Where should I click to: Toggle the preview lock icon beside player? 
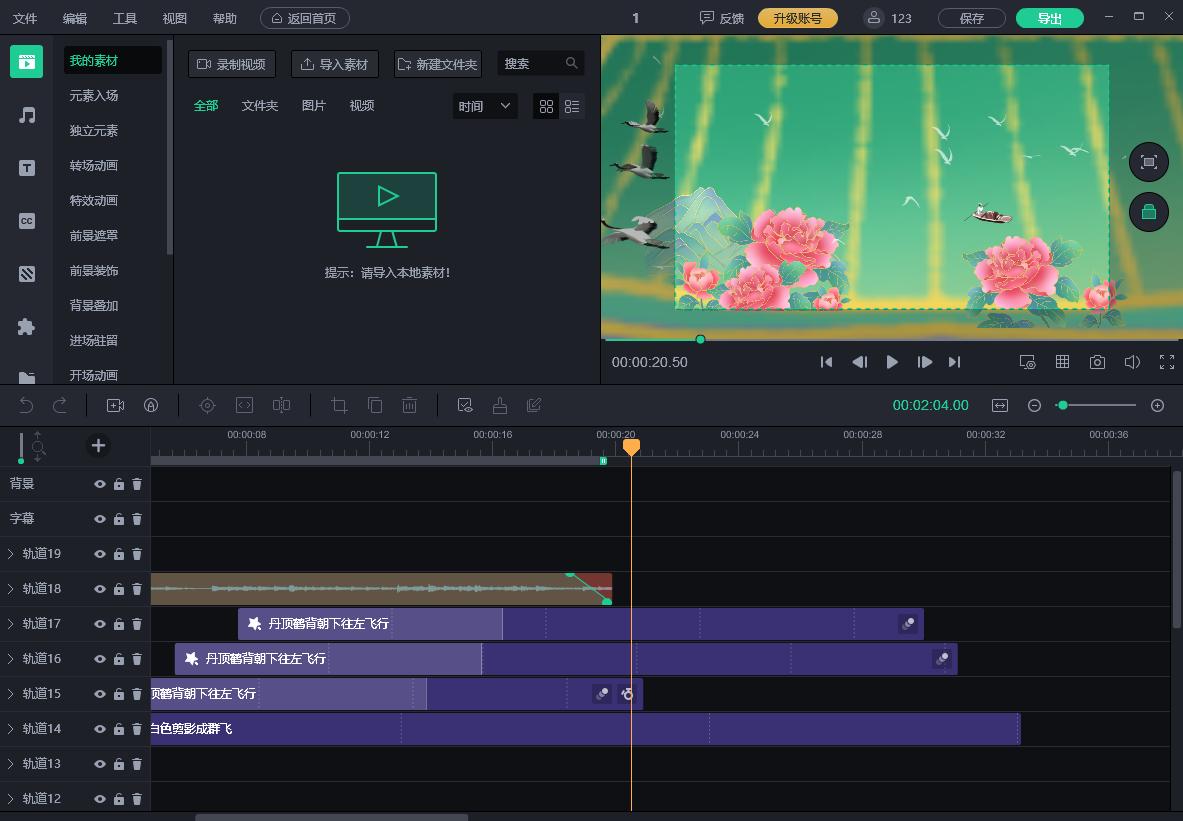1148,212
